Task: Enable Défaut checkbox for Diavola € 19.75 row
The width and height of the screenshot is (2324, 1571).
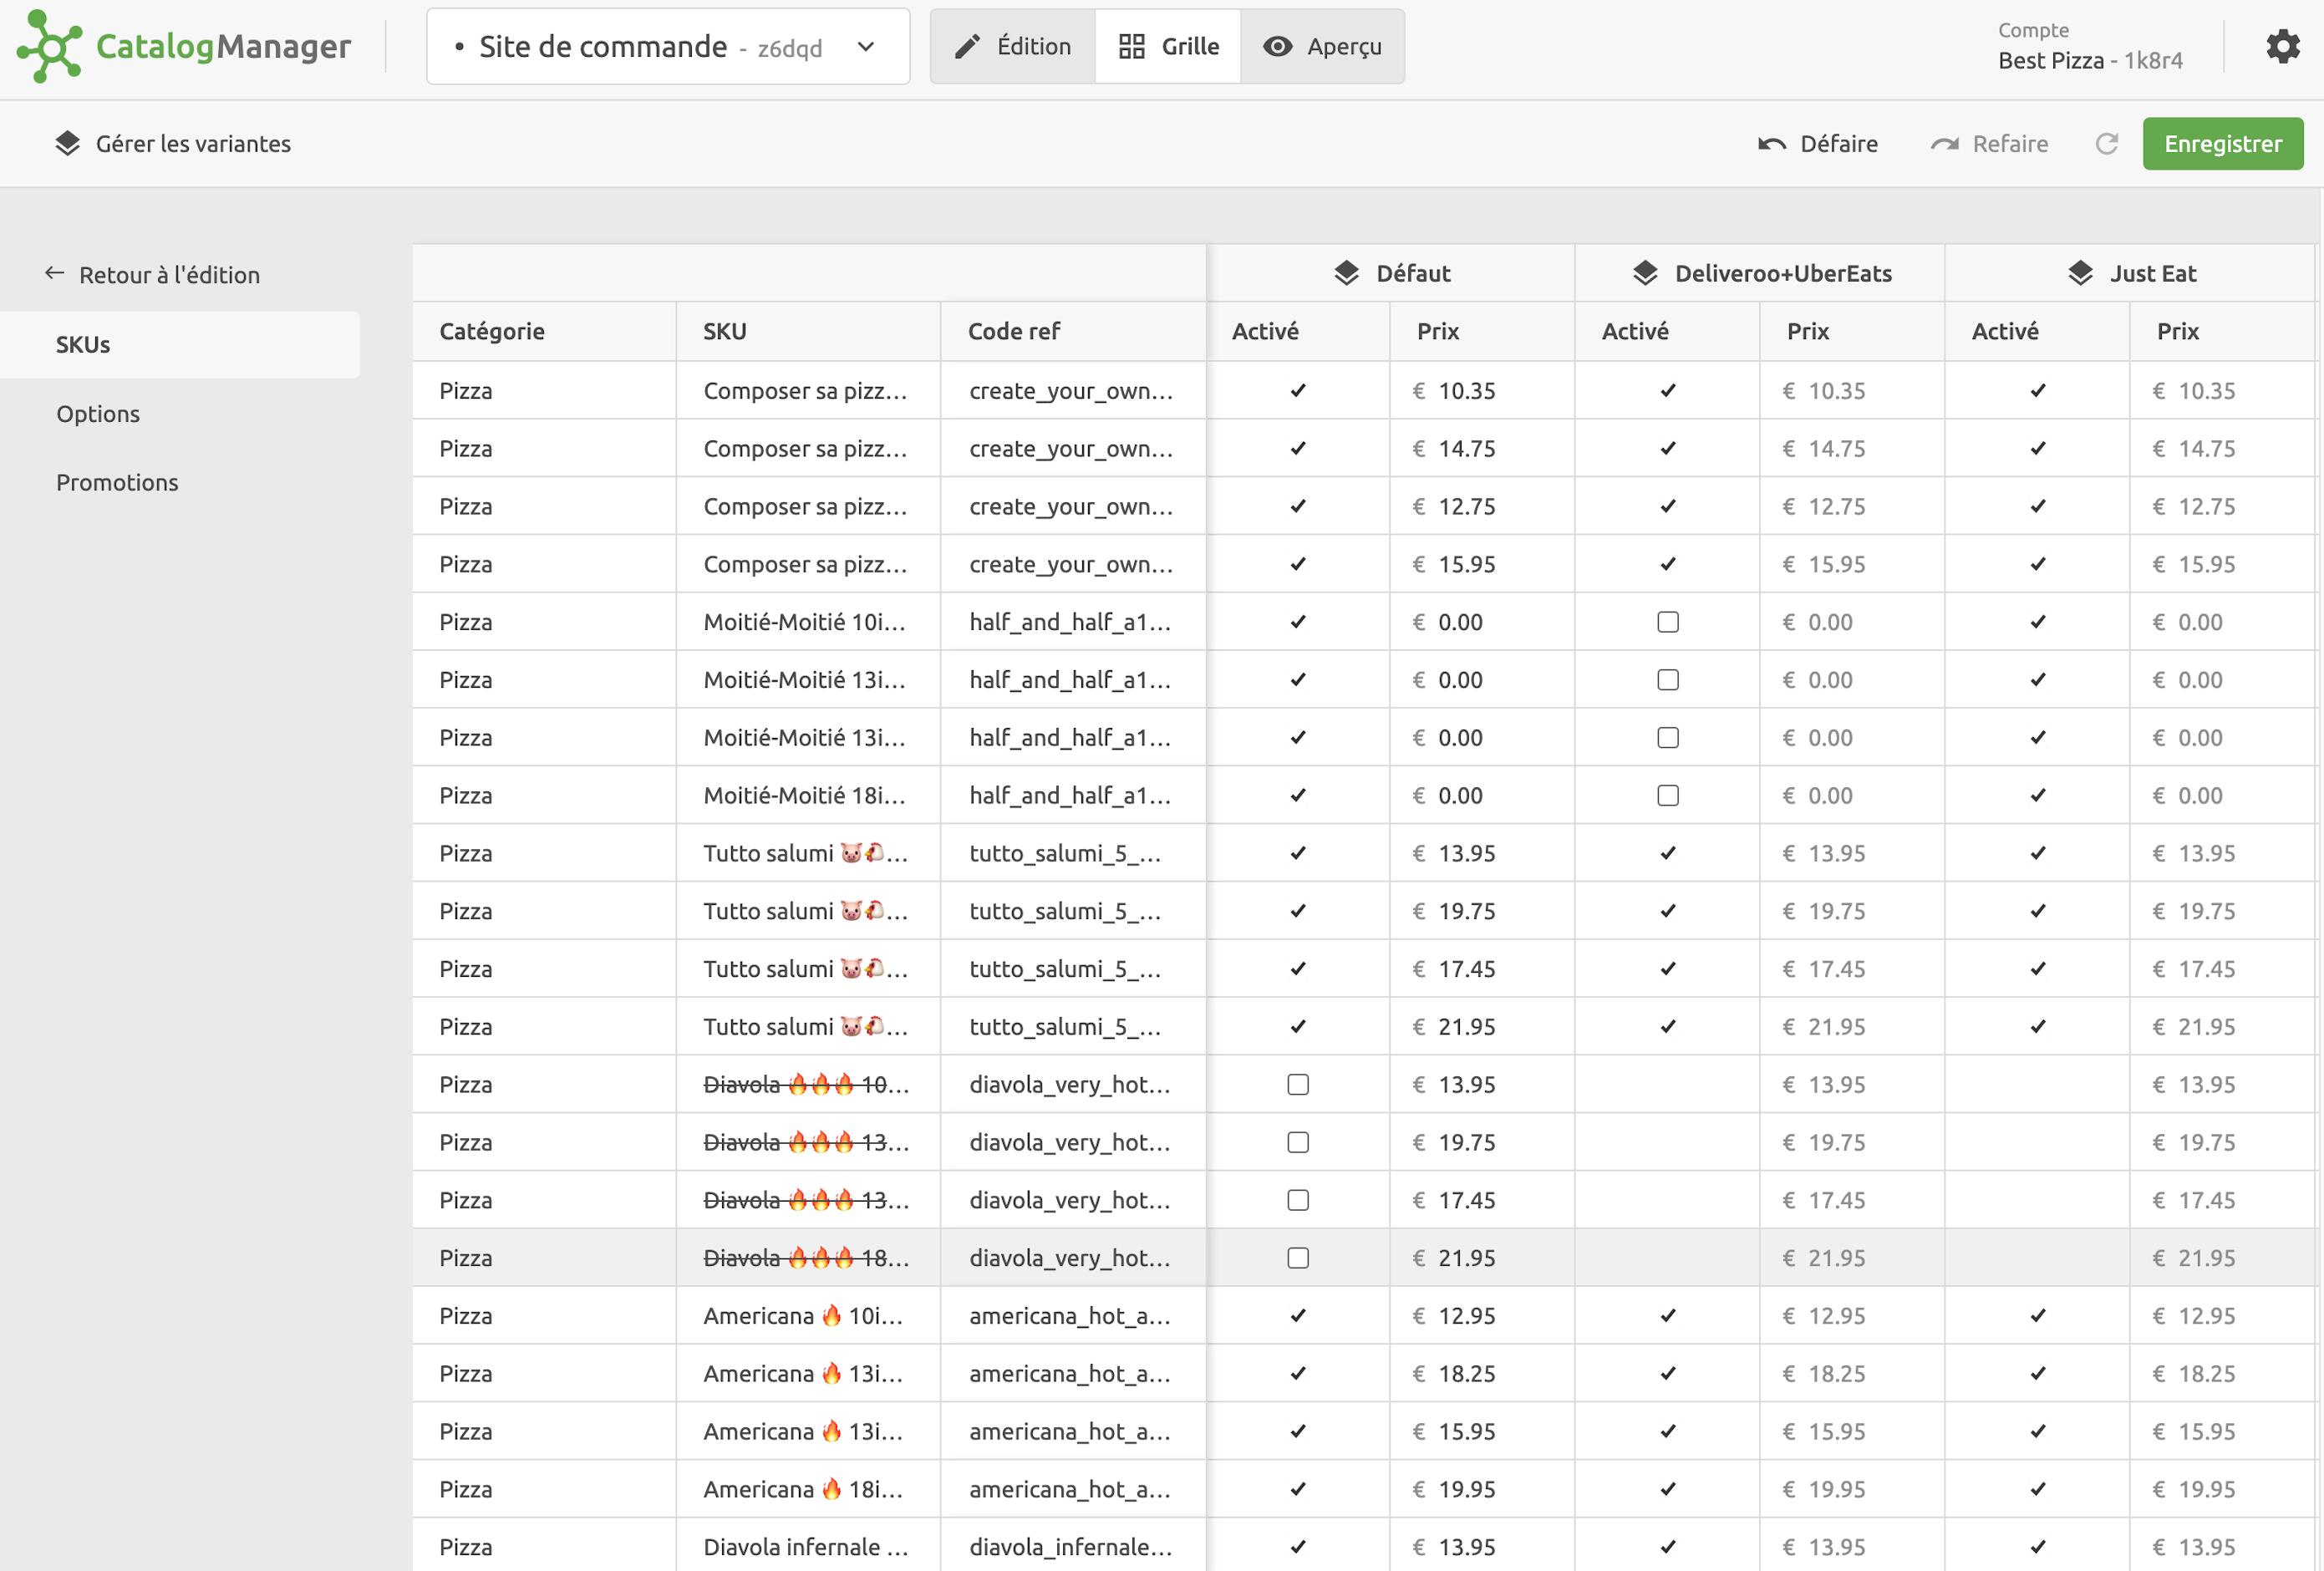Action: pos(1298,1143)
